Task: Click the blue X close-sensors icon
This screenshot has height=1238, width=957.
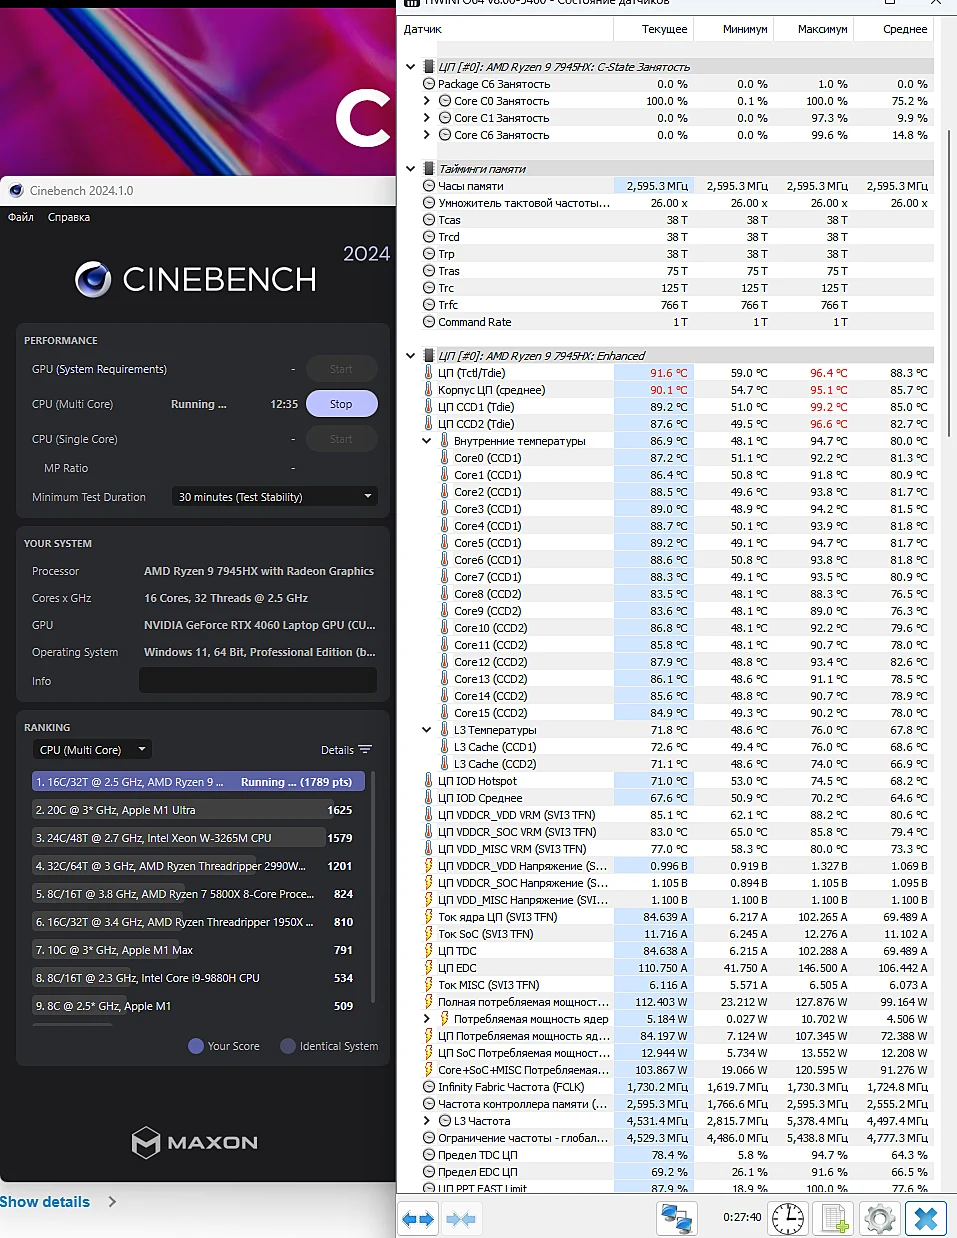Action: pyautogui.click(x=926, y=1219)
